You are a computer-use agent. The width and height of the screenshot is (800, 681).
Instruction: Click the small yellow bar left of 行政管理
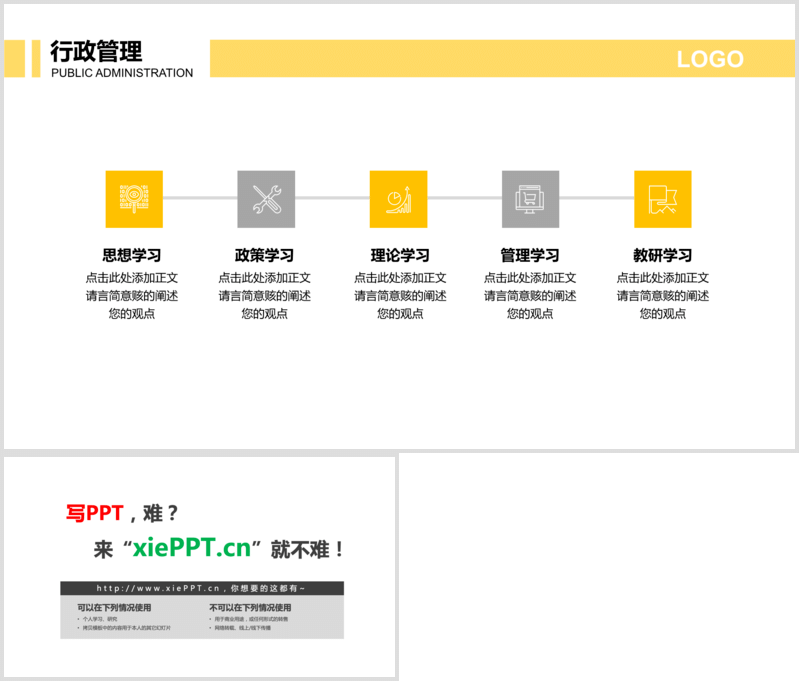click(36, 58)
